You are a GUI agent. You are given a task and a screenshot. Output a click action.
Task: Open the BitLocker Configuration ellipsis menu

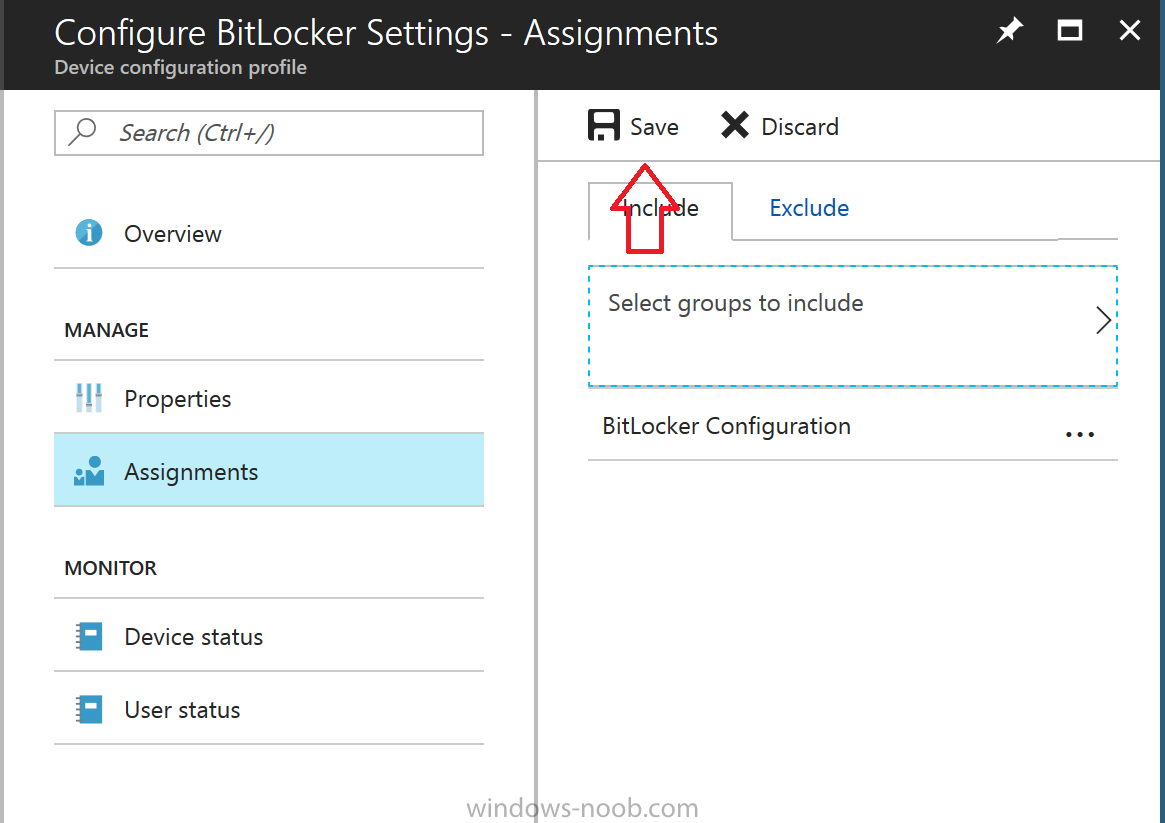1080,434
